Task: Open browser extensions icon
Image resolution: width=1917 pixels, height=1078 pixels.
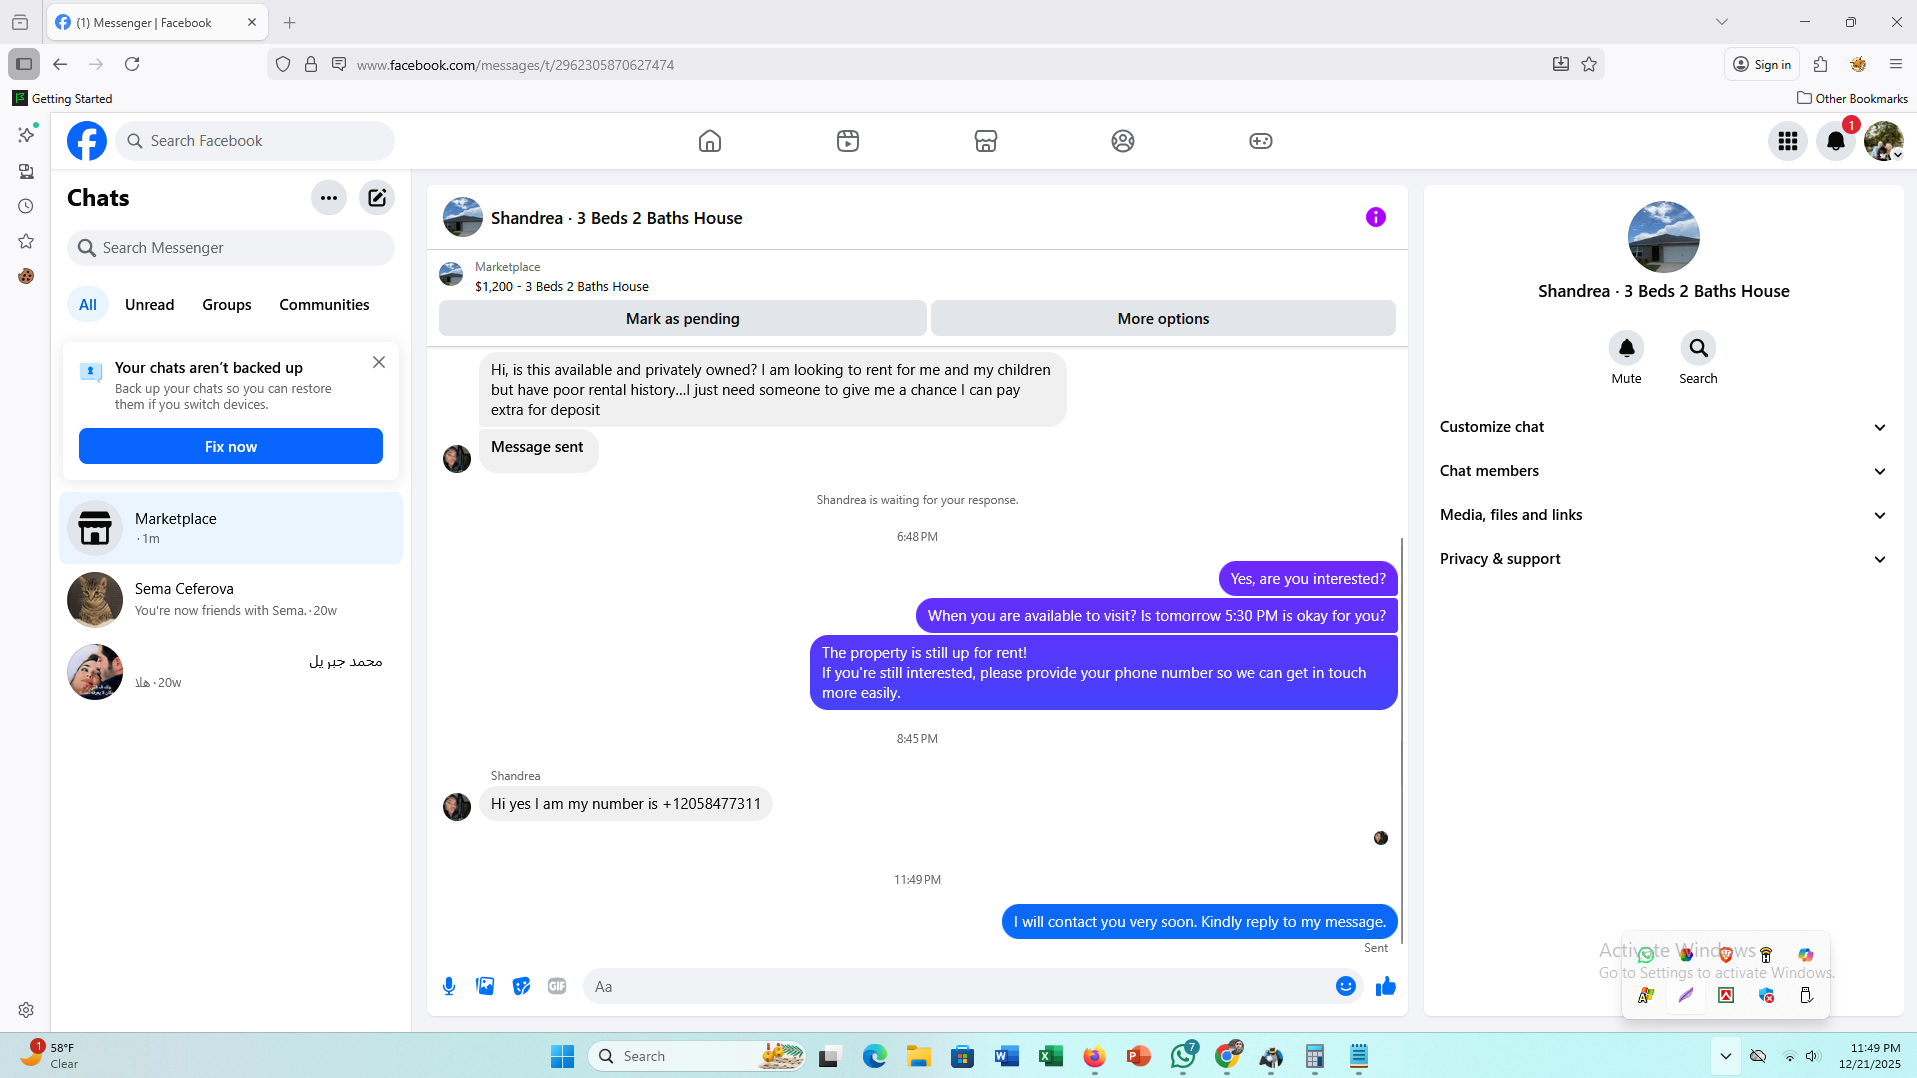Action: click(x=1821, y=65)
